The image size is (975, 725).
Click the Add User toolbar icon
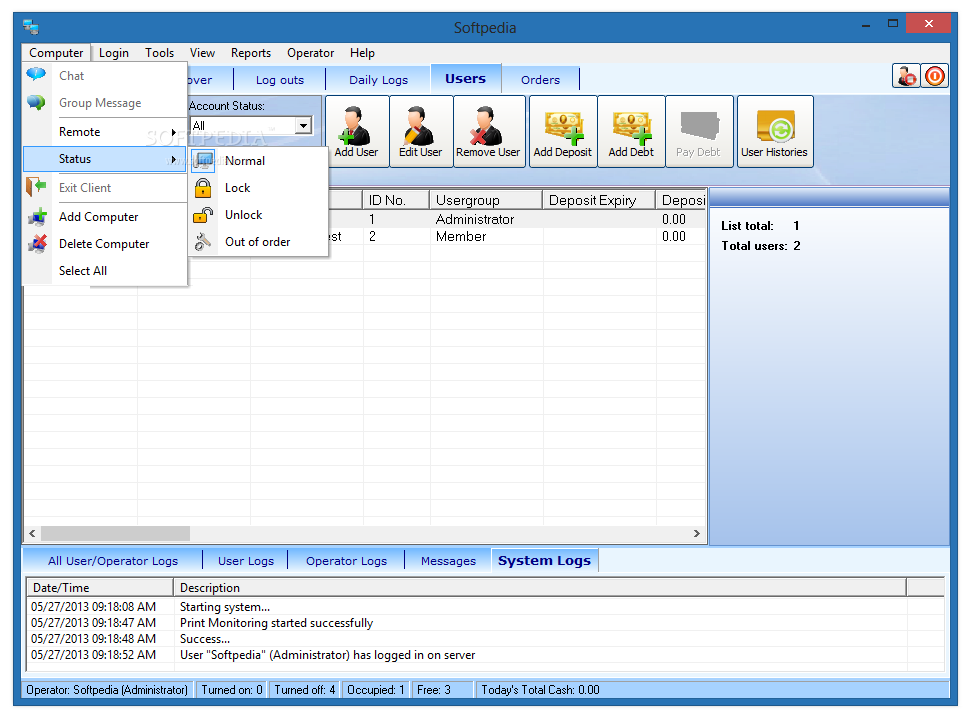(x=357, y=132)
